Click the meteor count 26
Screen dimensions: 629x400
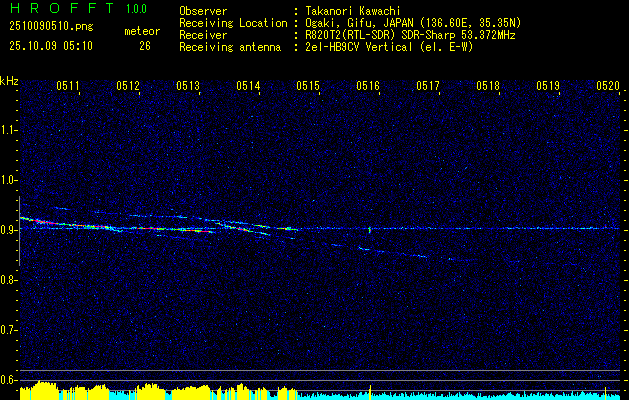pos(145,46)
